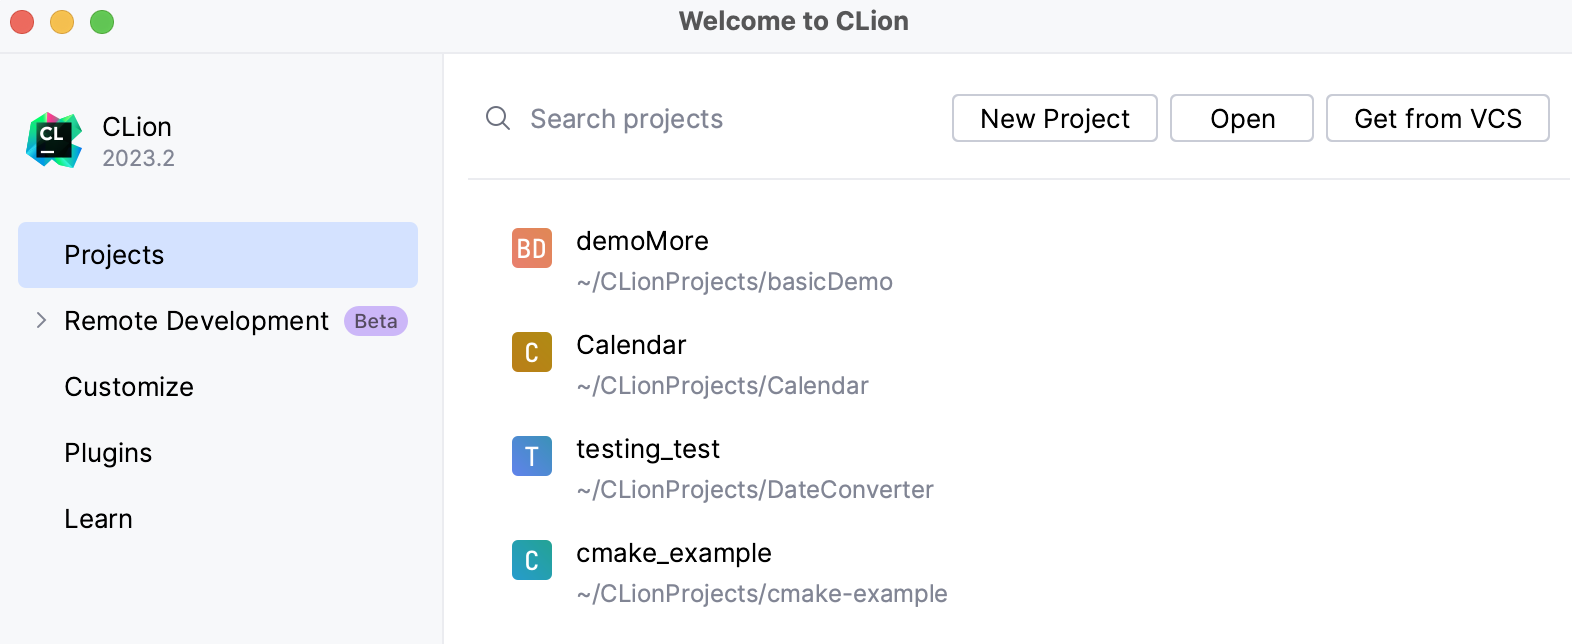Click the teal cmake_example C icon
This screenshot has height=644, width=1572.
tap(532, 560)
